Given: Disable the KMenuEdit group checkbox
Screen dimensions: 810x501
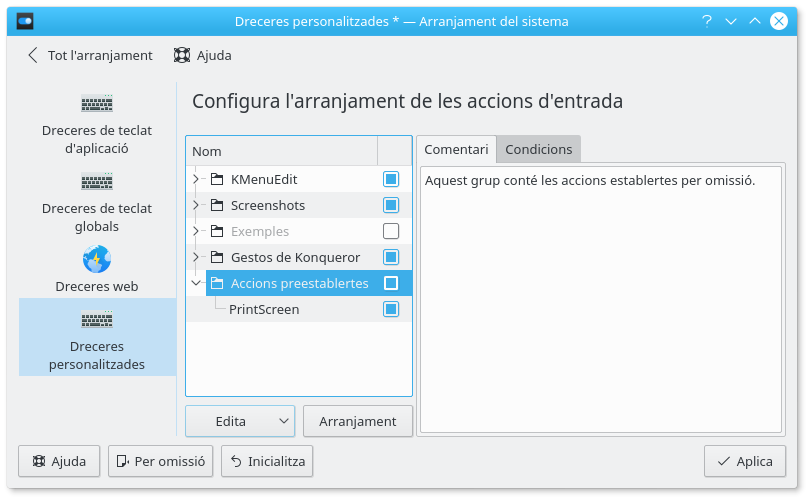Looking at the screenshot, I should tap(391, 180).
